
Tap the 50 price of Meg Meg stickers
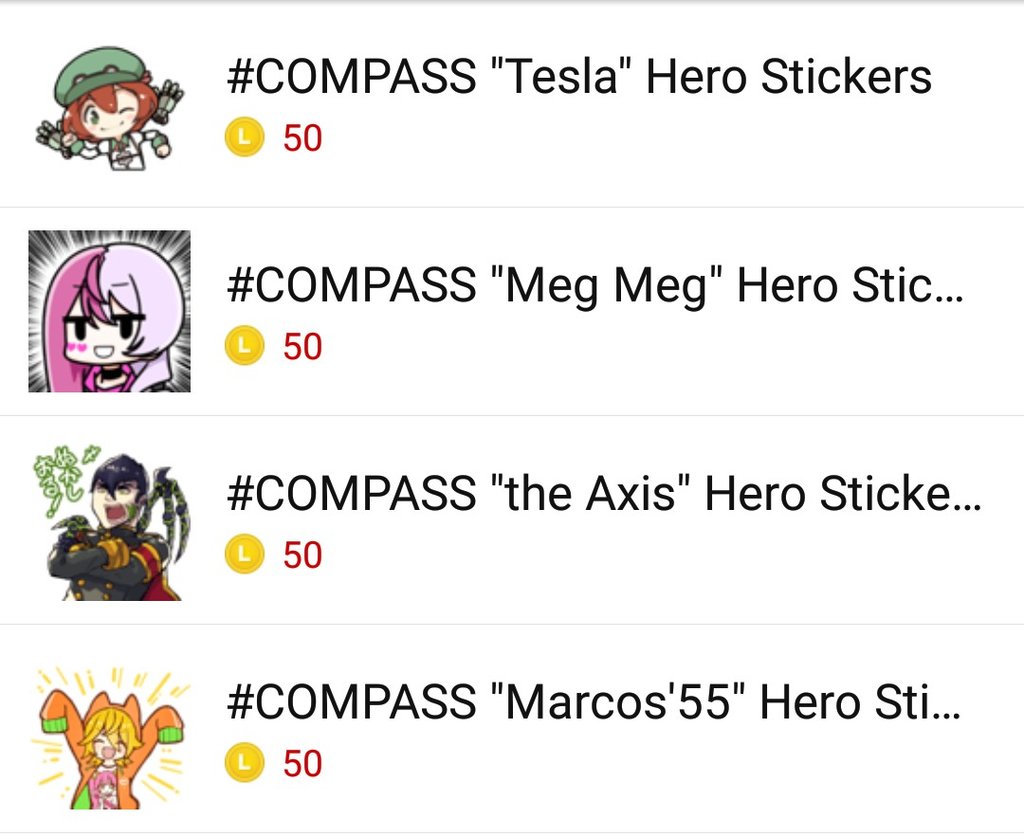(303, 347)
